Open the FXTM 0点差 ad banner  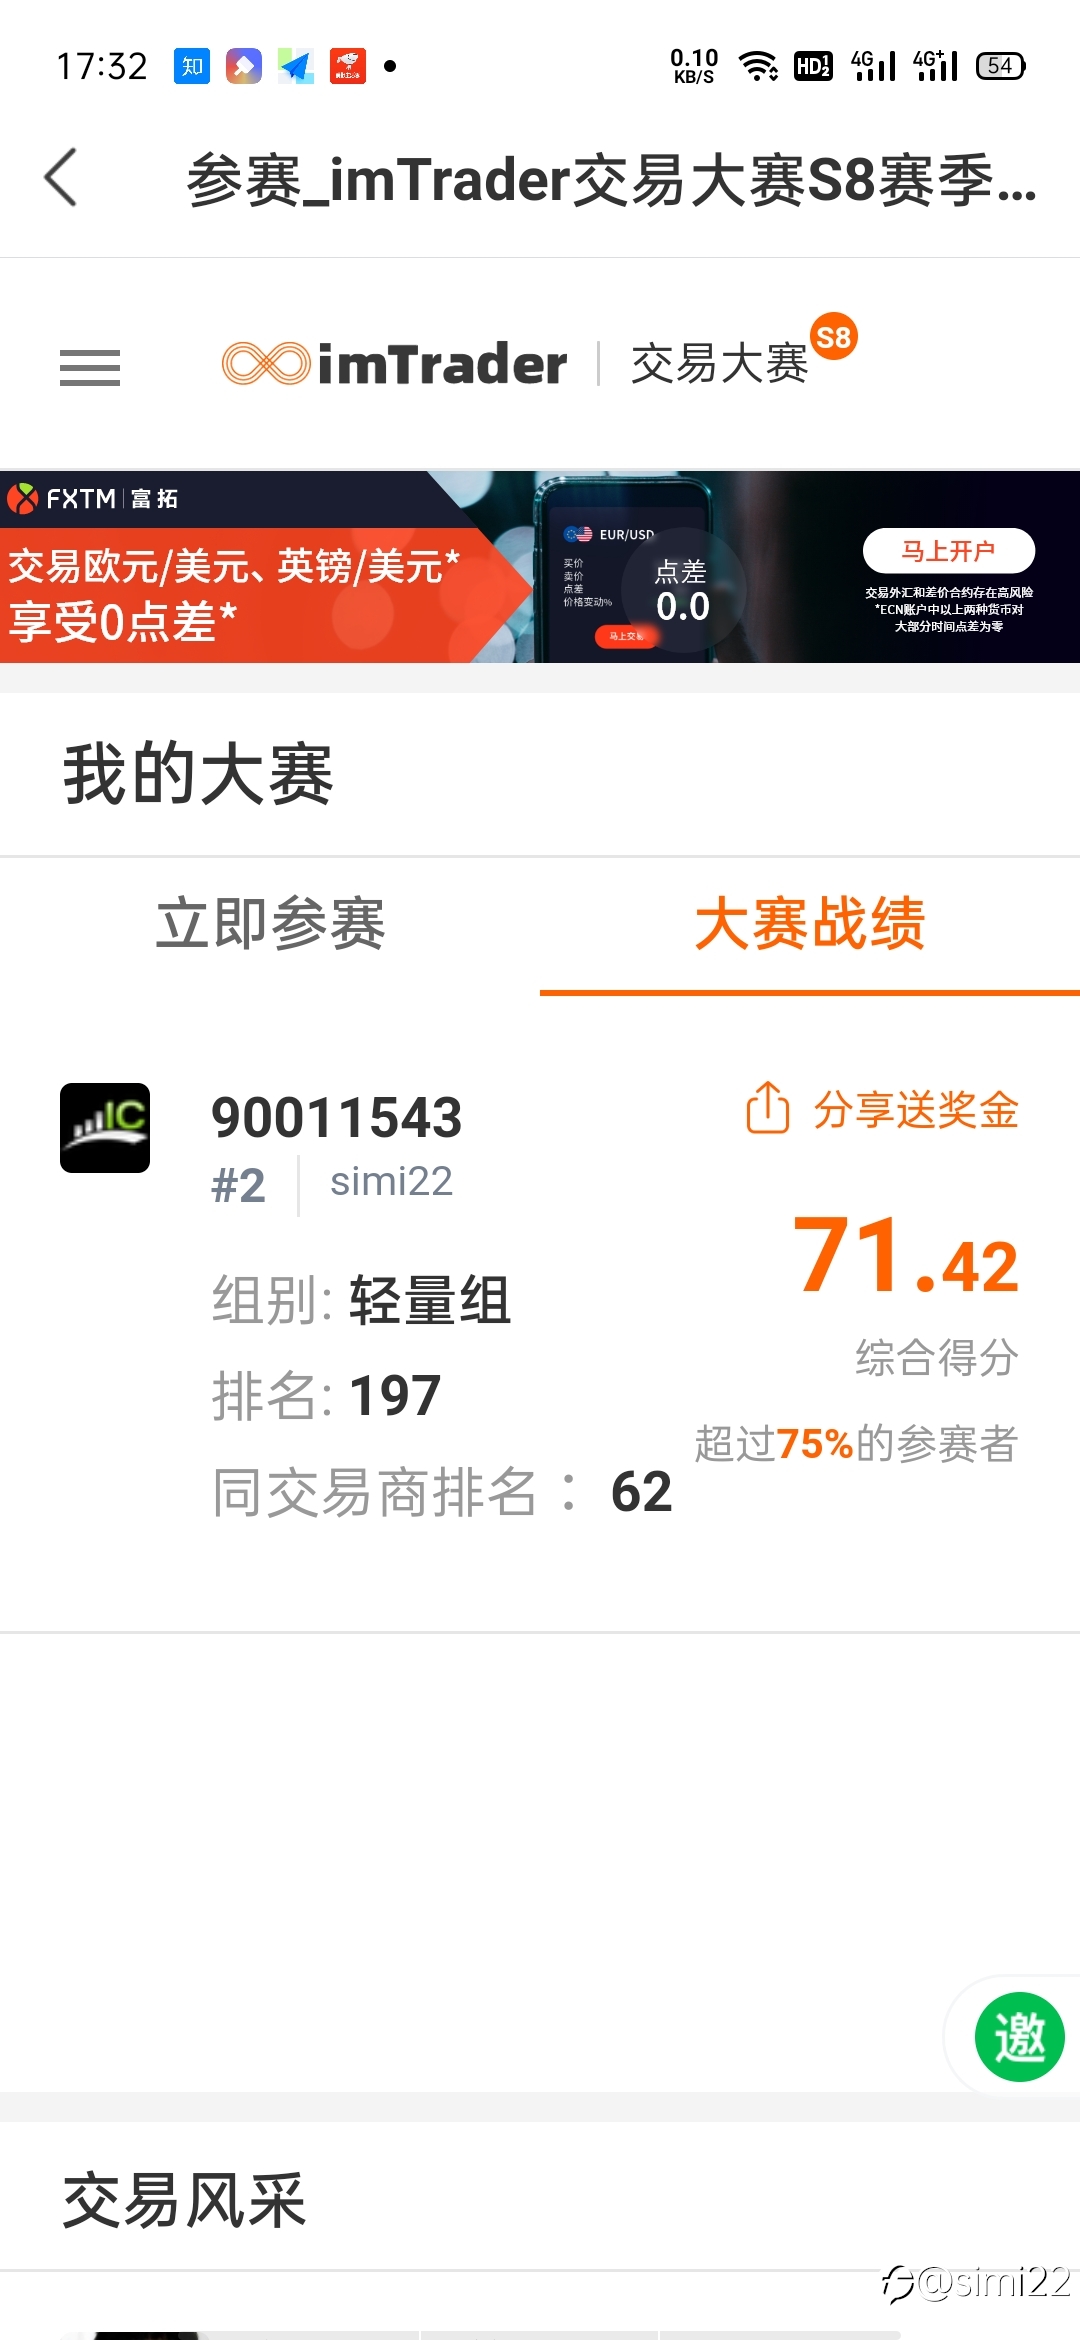click(540, 566)
